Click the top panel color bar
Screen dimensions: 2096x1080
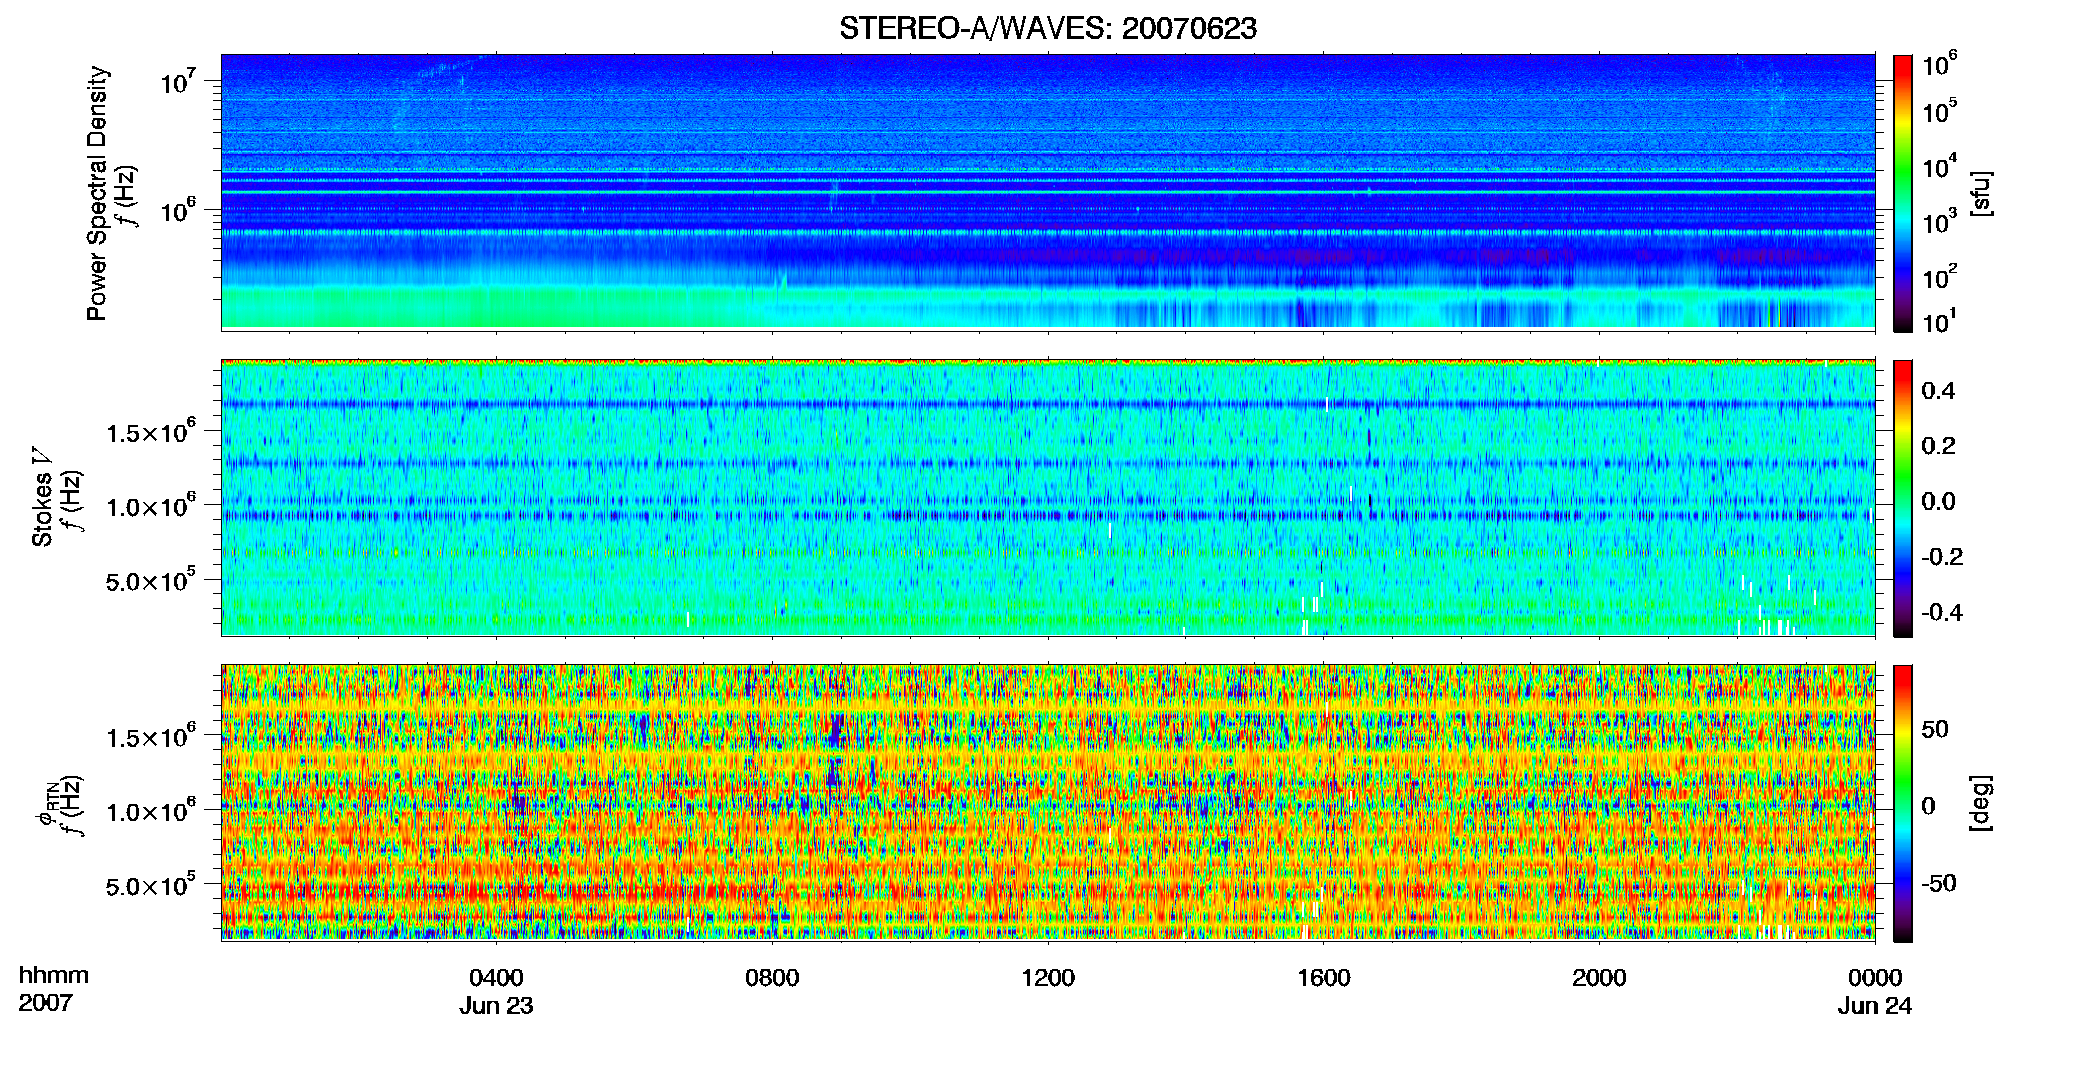[1902, 193]
